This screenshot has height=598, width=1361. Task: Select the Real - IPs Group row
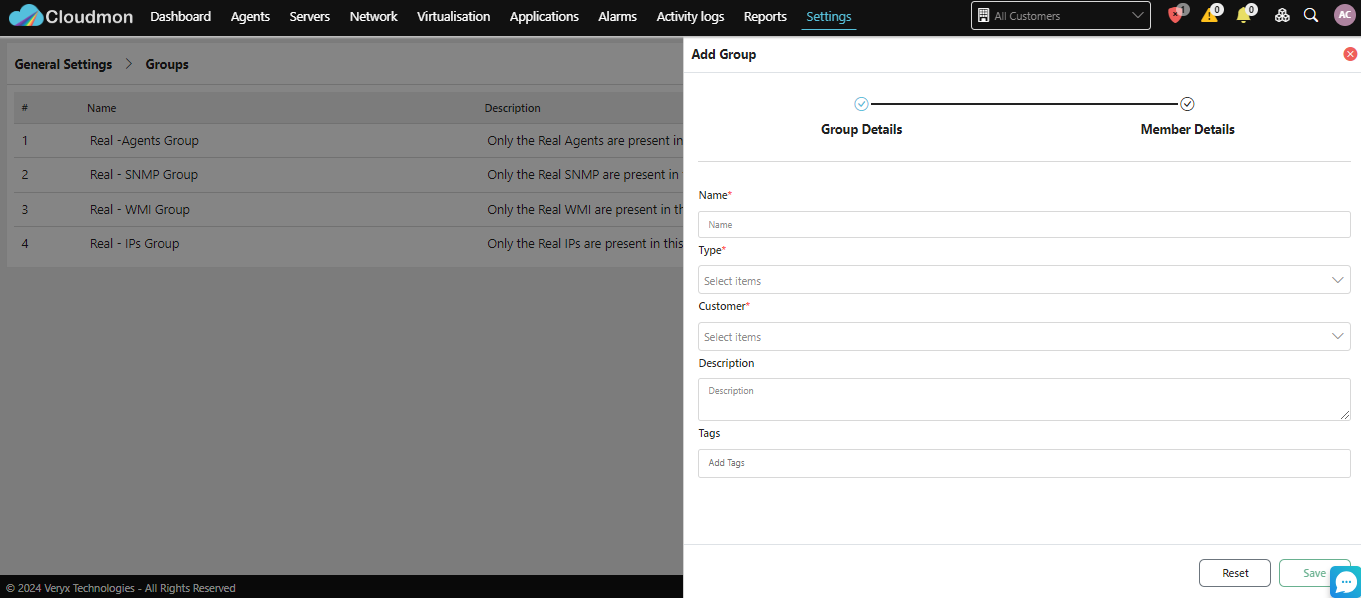pyautogui.click(x=346, y=244)
